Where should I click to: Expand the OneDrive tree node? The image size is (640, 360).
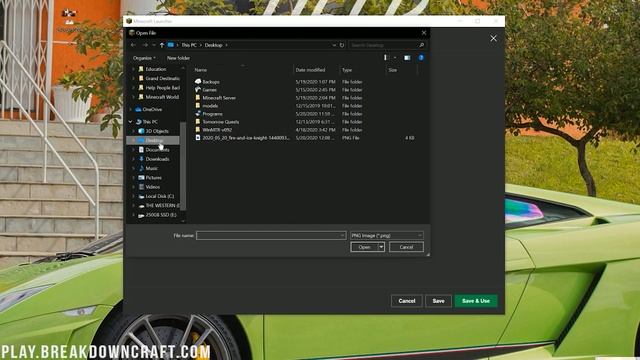[x=131, y=109]
